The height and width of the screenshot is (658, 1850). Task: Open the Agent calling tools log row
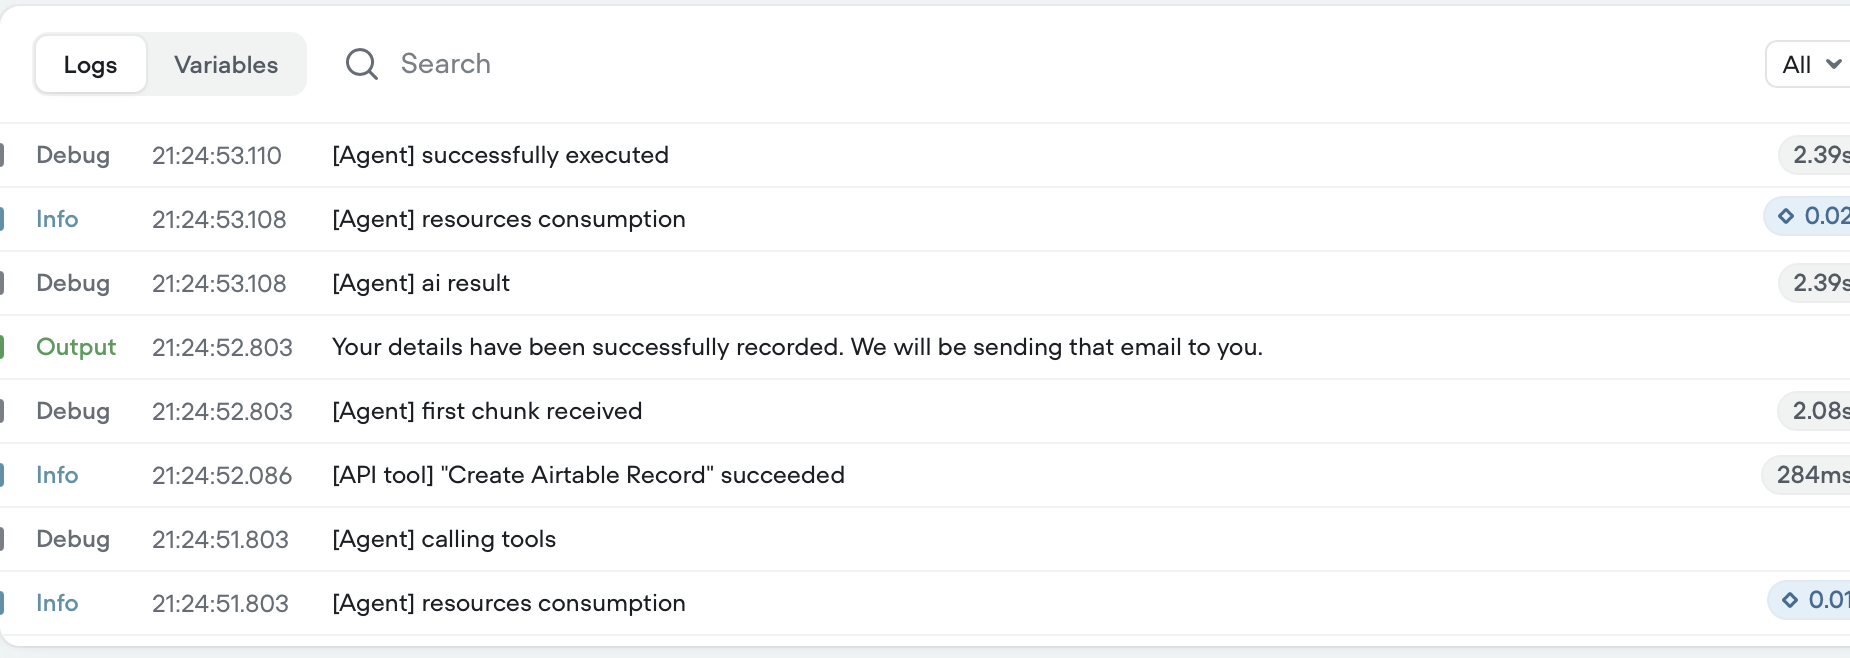pyautogui.click(x=925, y=539)
